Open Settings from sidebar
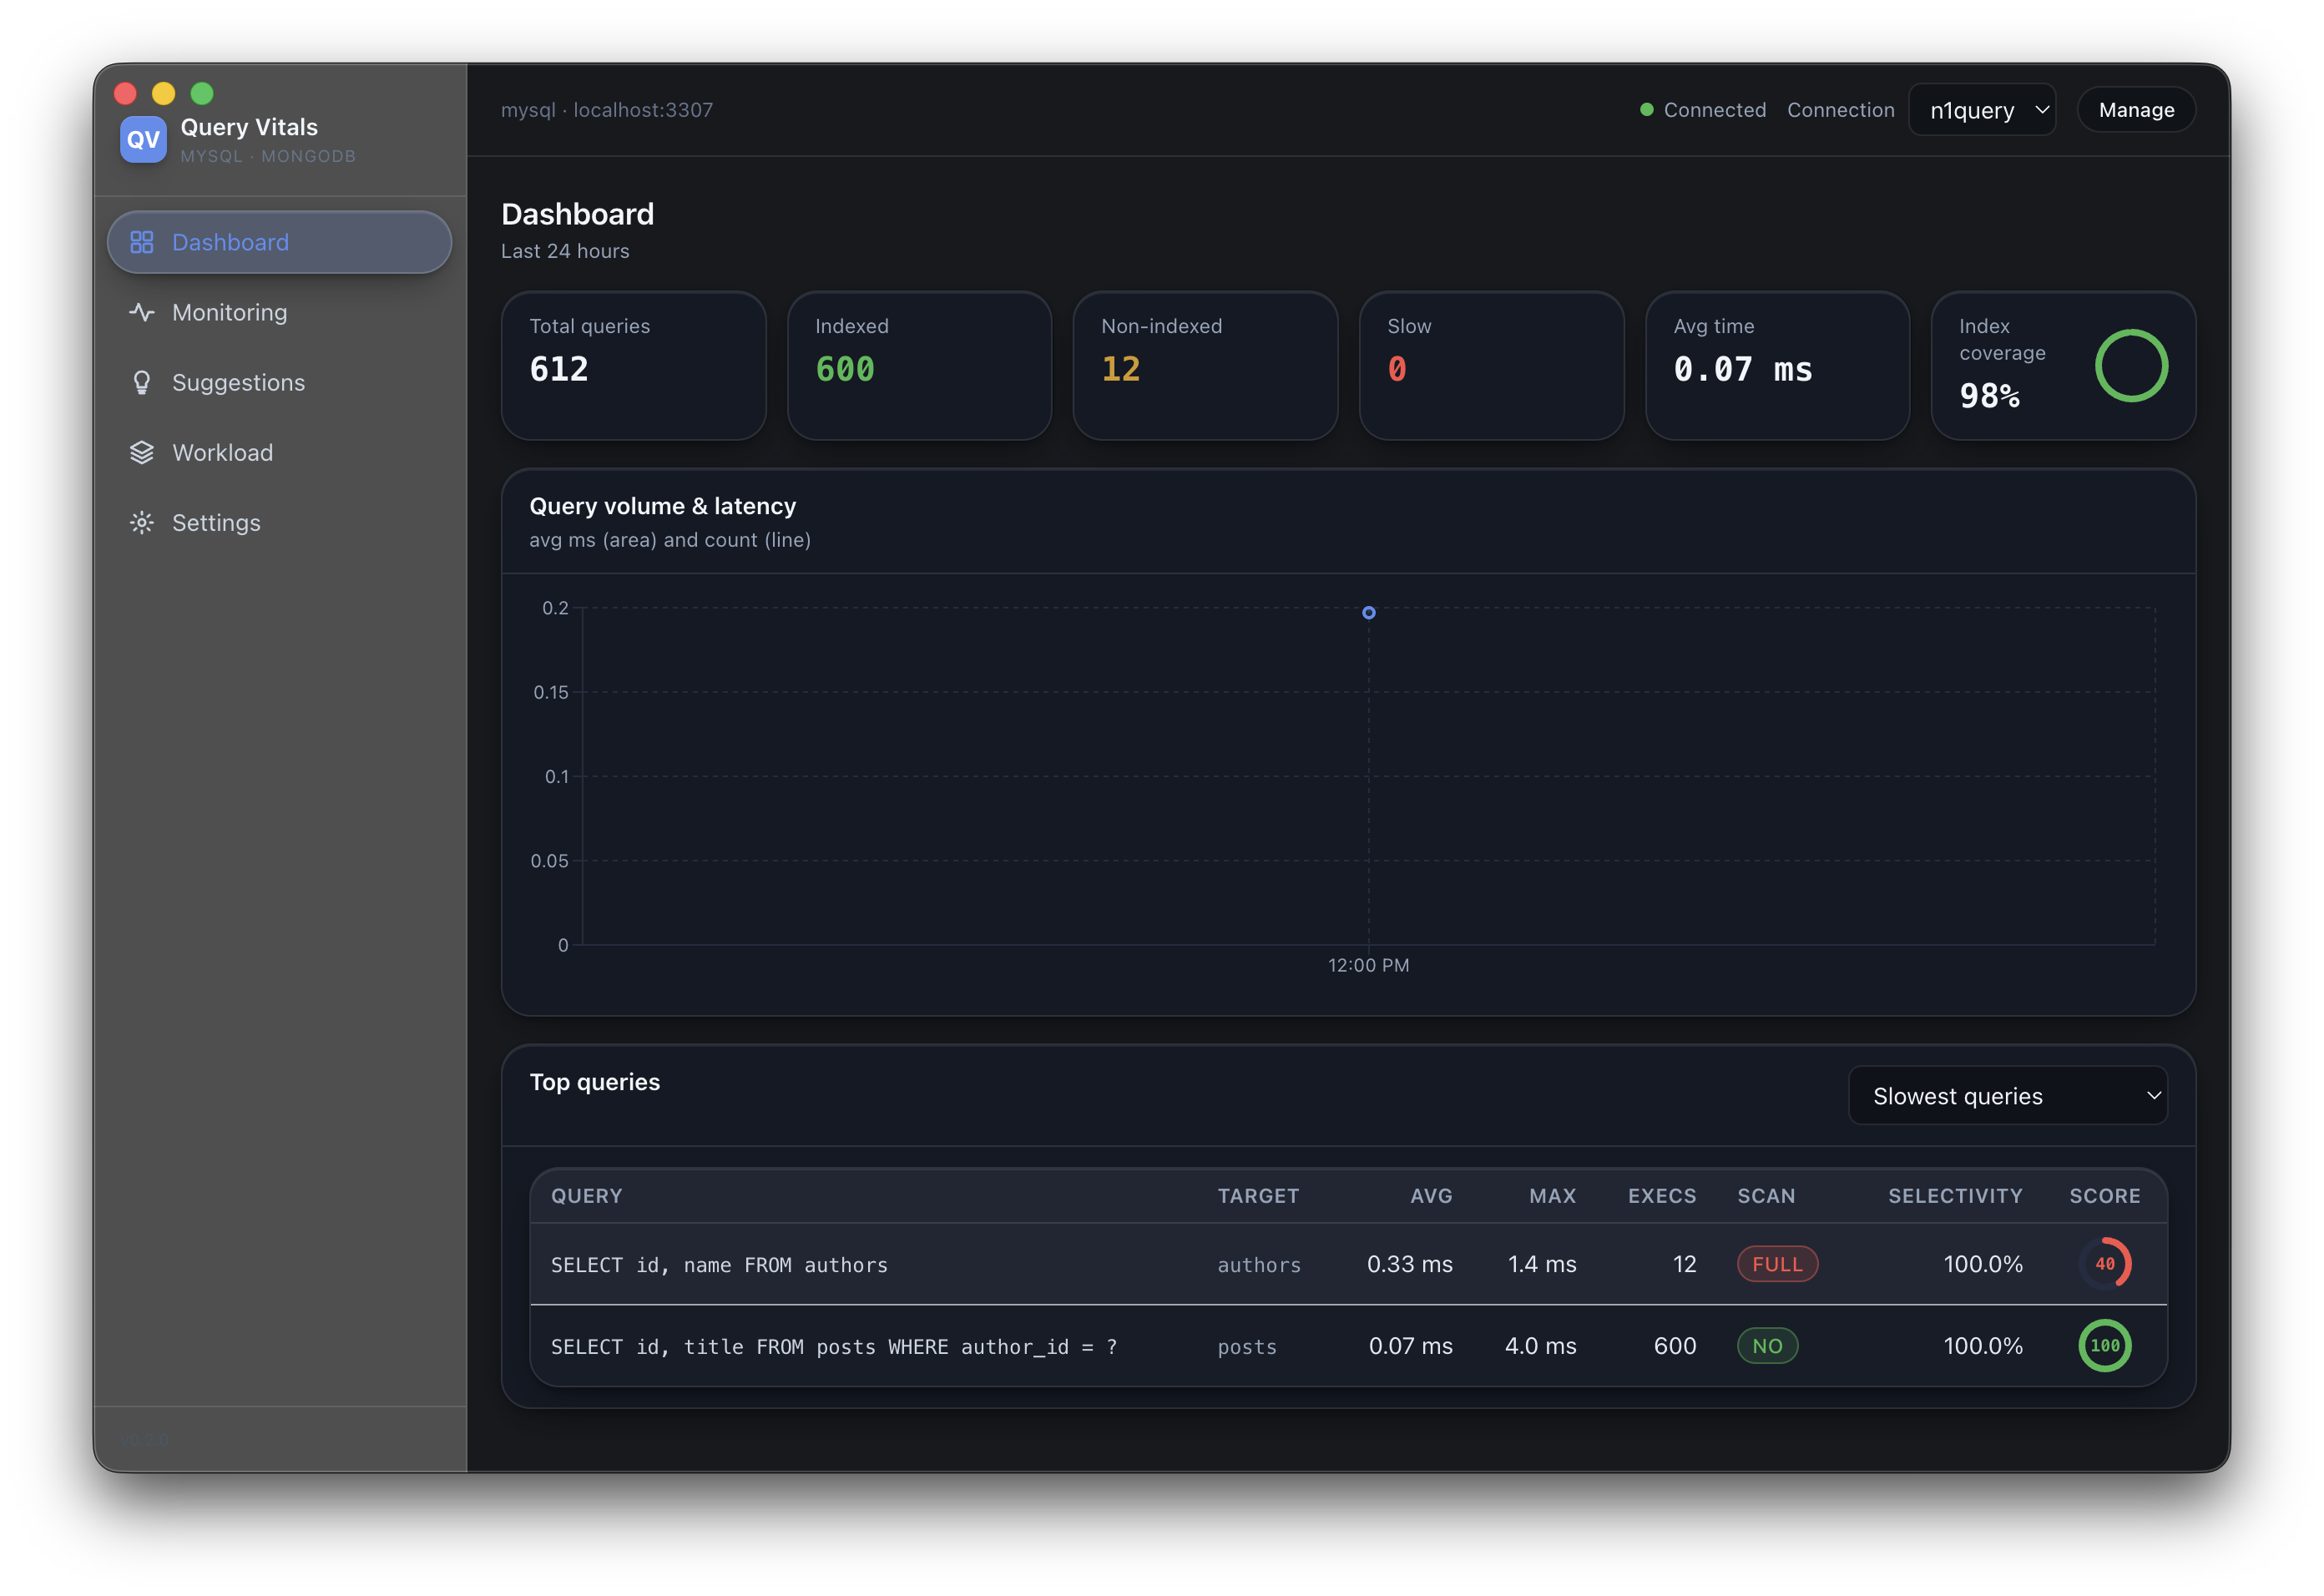 [x=279, y=522]
